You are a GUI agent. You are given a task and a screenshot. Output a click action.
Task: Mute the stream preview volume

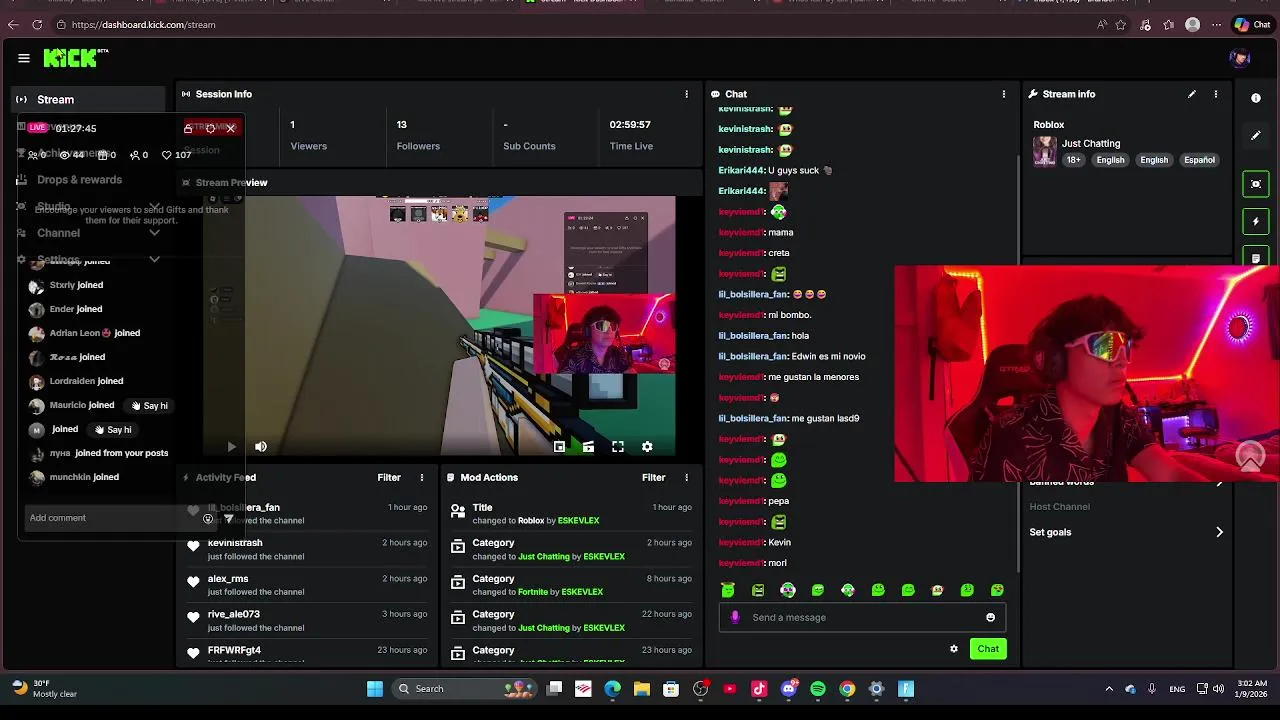tap(261, 447)
